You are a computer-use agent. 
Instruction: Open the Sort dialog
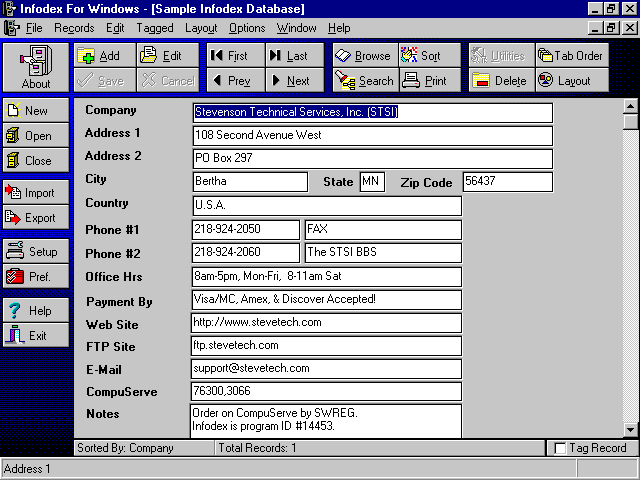pyautogui.click(x=422, y=56)
